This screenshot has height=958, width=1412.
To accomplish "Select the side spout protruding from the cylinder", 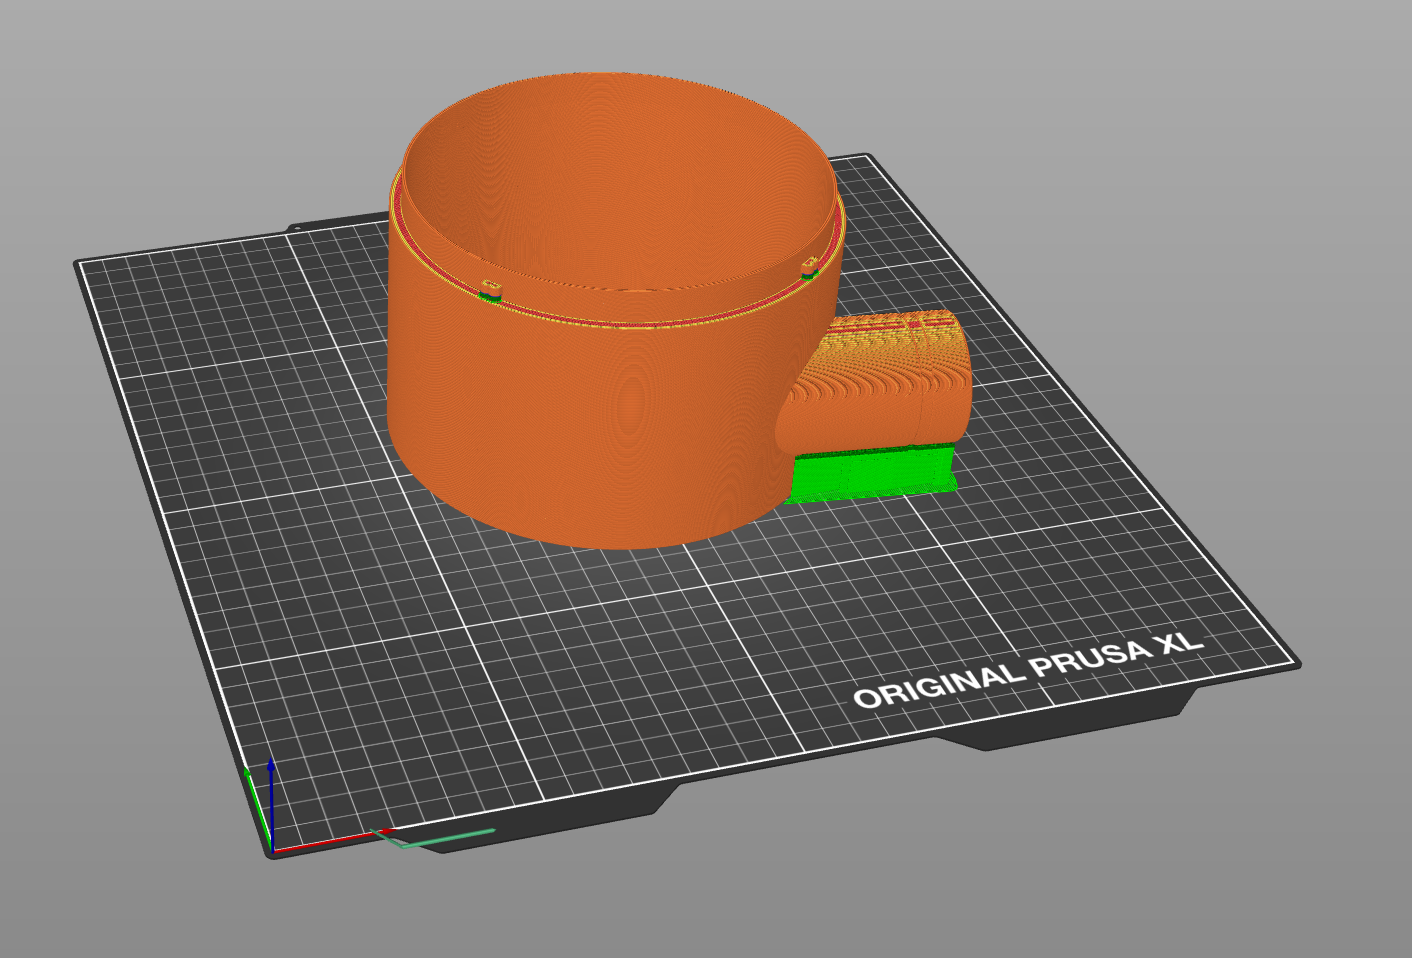I will pos(875,382).
